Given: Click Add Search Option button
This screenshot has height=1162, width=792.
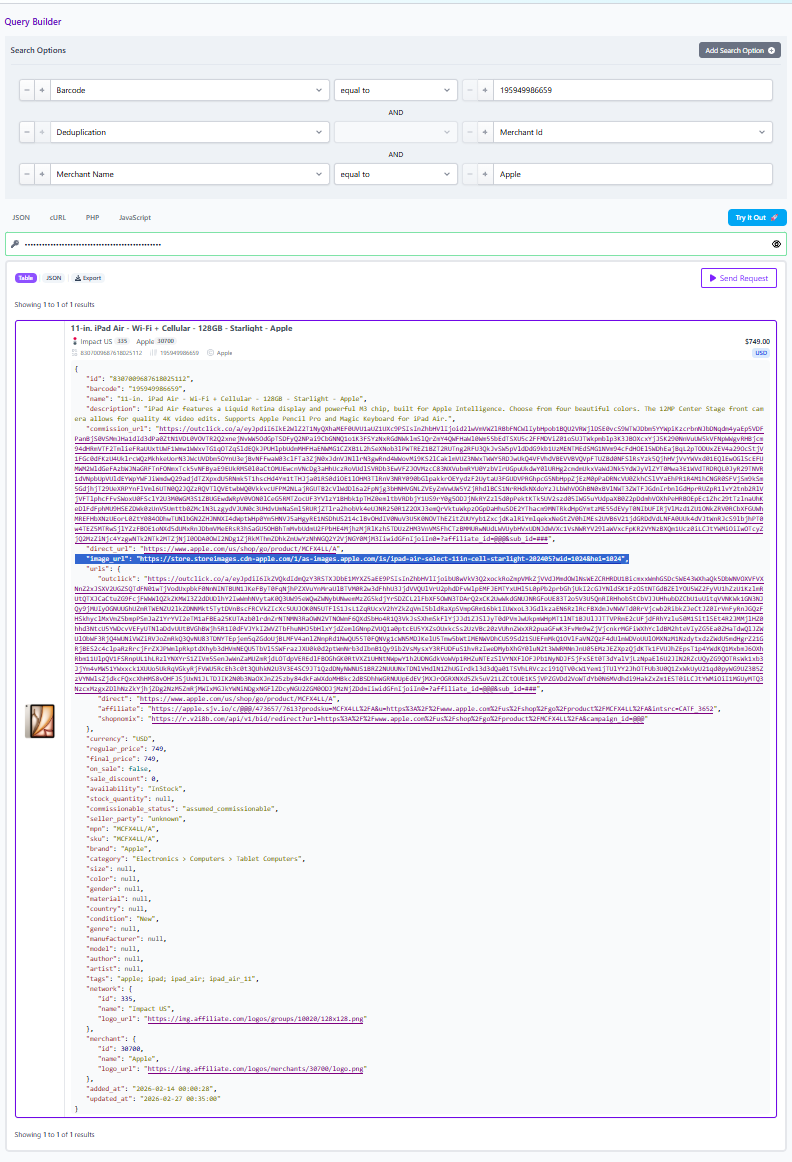Looking at the screenshot, I should tap(739, 50).
